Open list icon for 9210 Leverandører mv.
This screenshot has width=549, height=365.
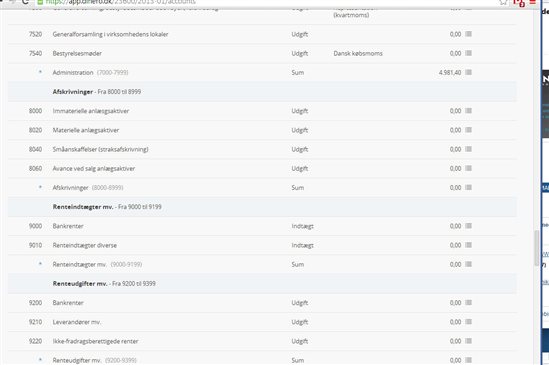(x=468, y=322)
